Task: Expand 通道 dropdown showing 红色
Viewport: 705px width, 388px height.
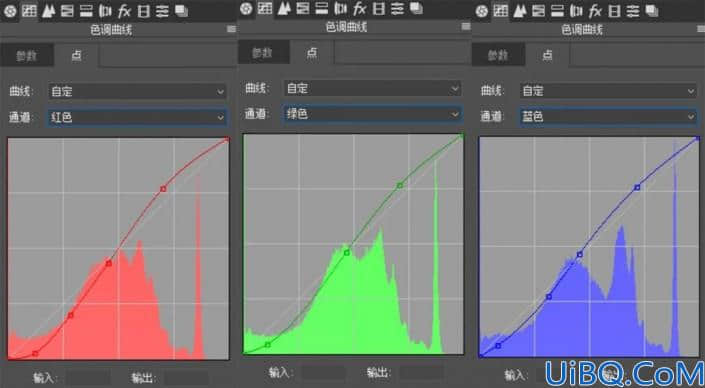Action: coord(137,117)
